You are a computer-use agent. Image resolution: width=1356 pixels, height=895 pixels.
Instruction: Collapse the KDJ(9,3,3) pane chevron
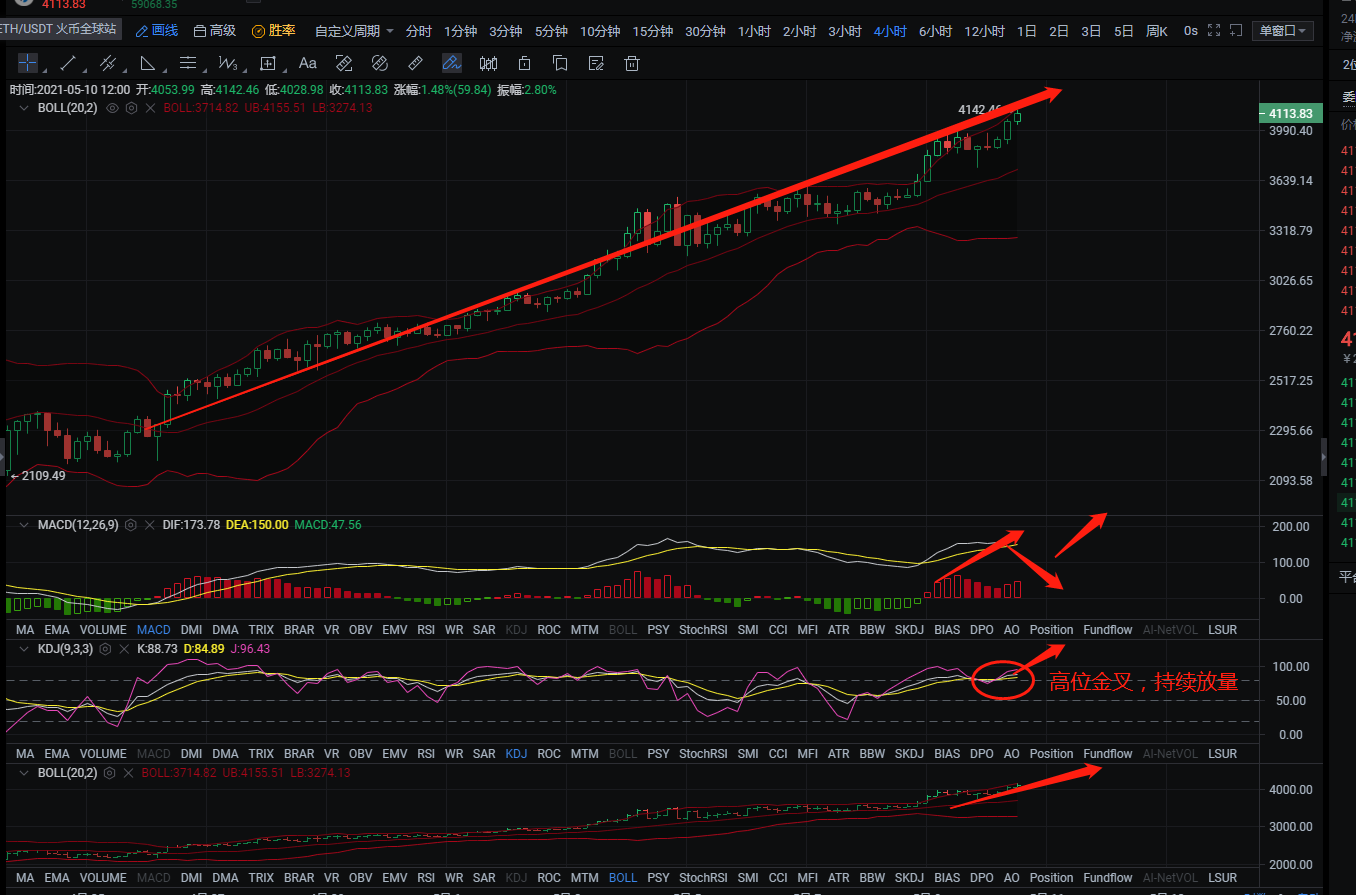pyautogui.click(x=24, y=648)
